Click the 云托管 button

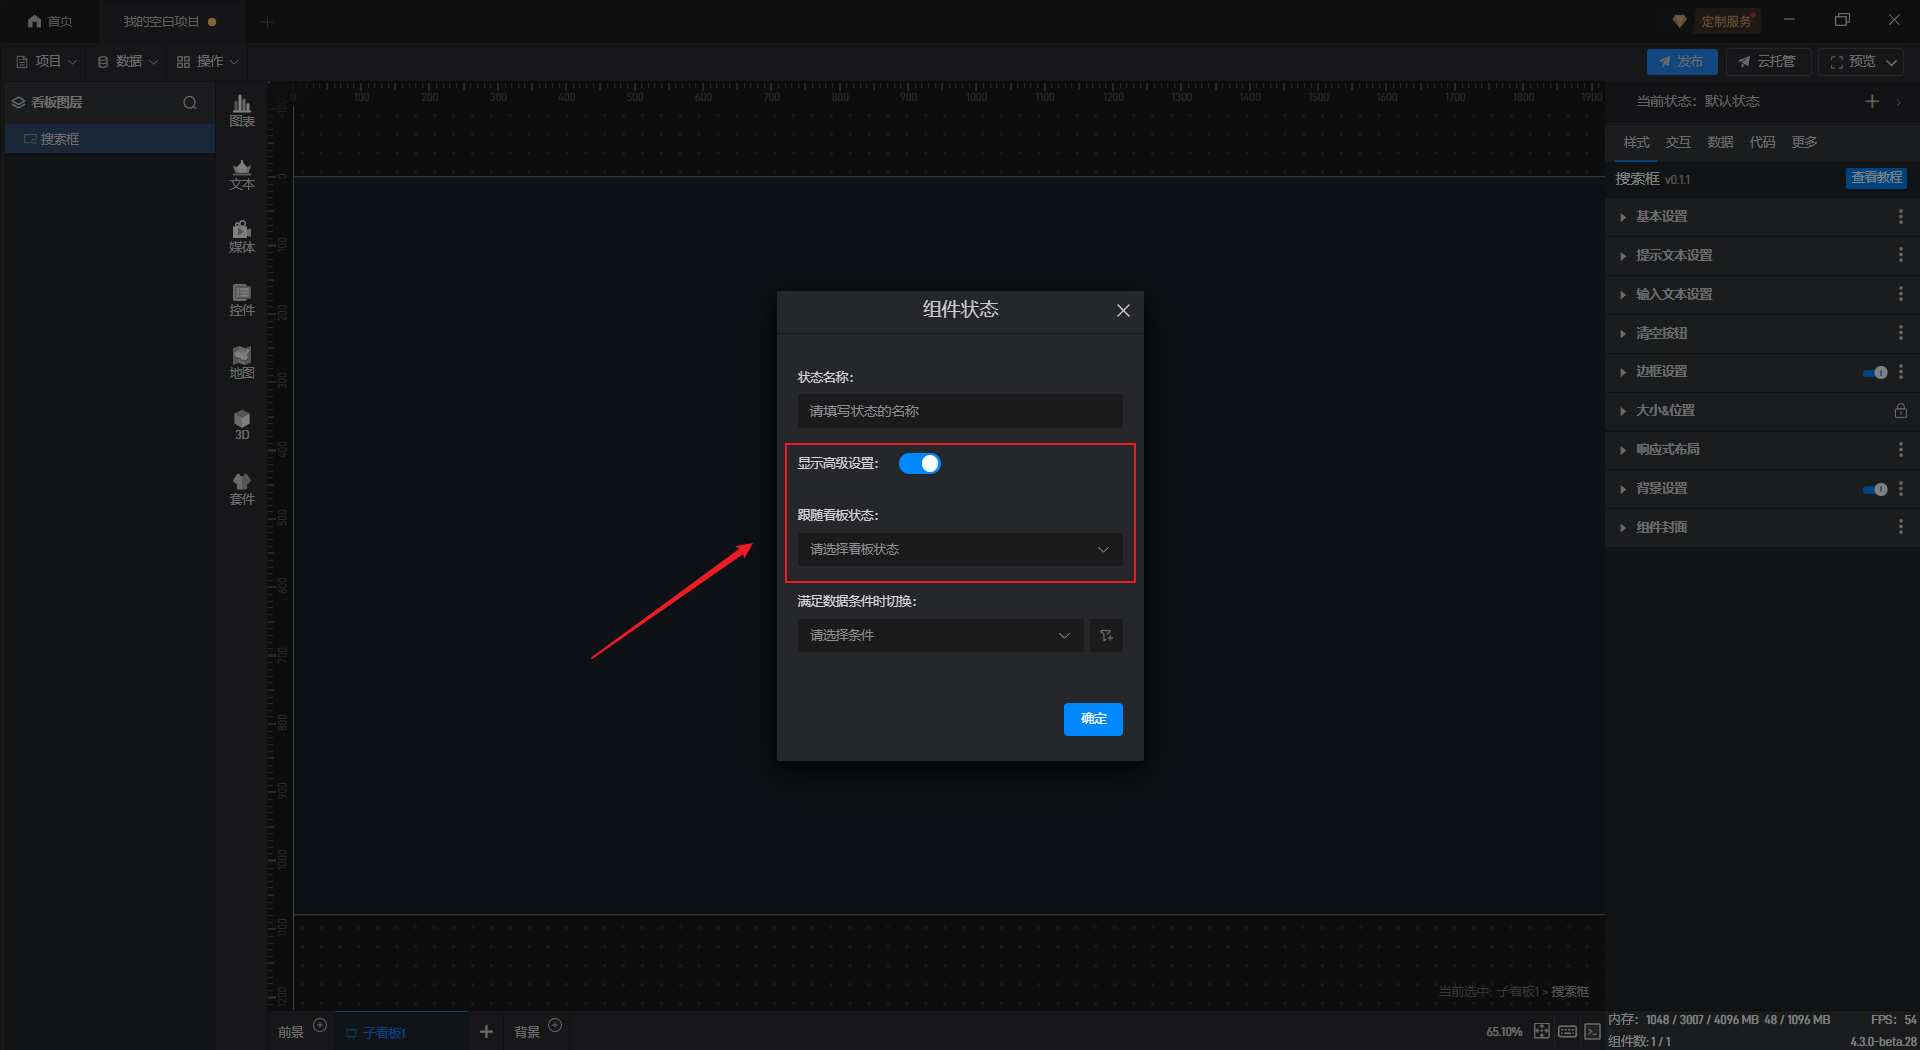click(x=1768, y=62)
